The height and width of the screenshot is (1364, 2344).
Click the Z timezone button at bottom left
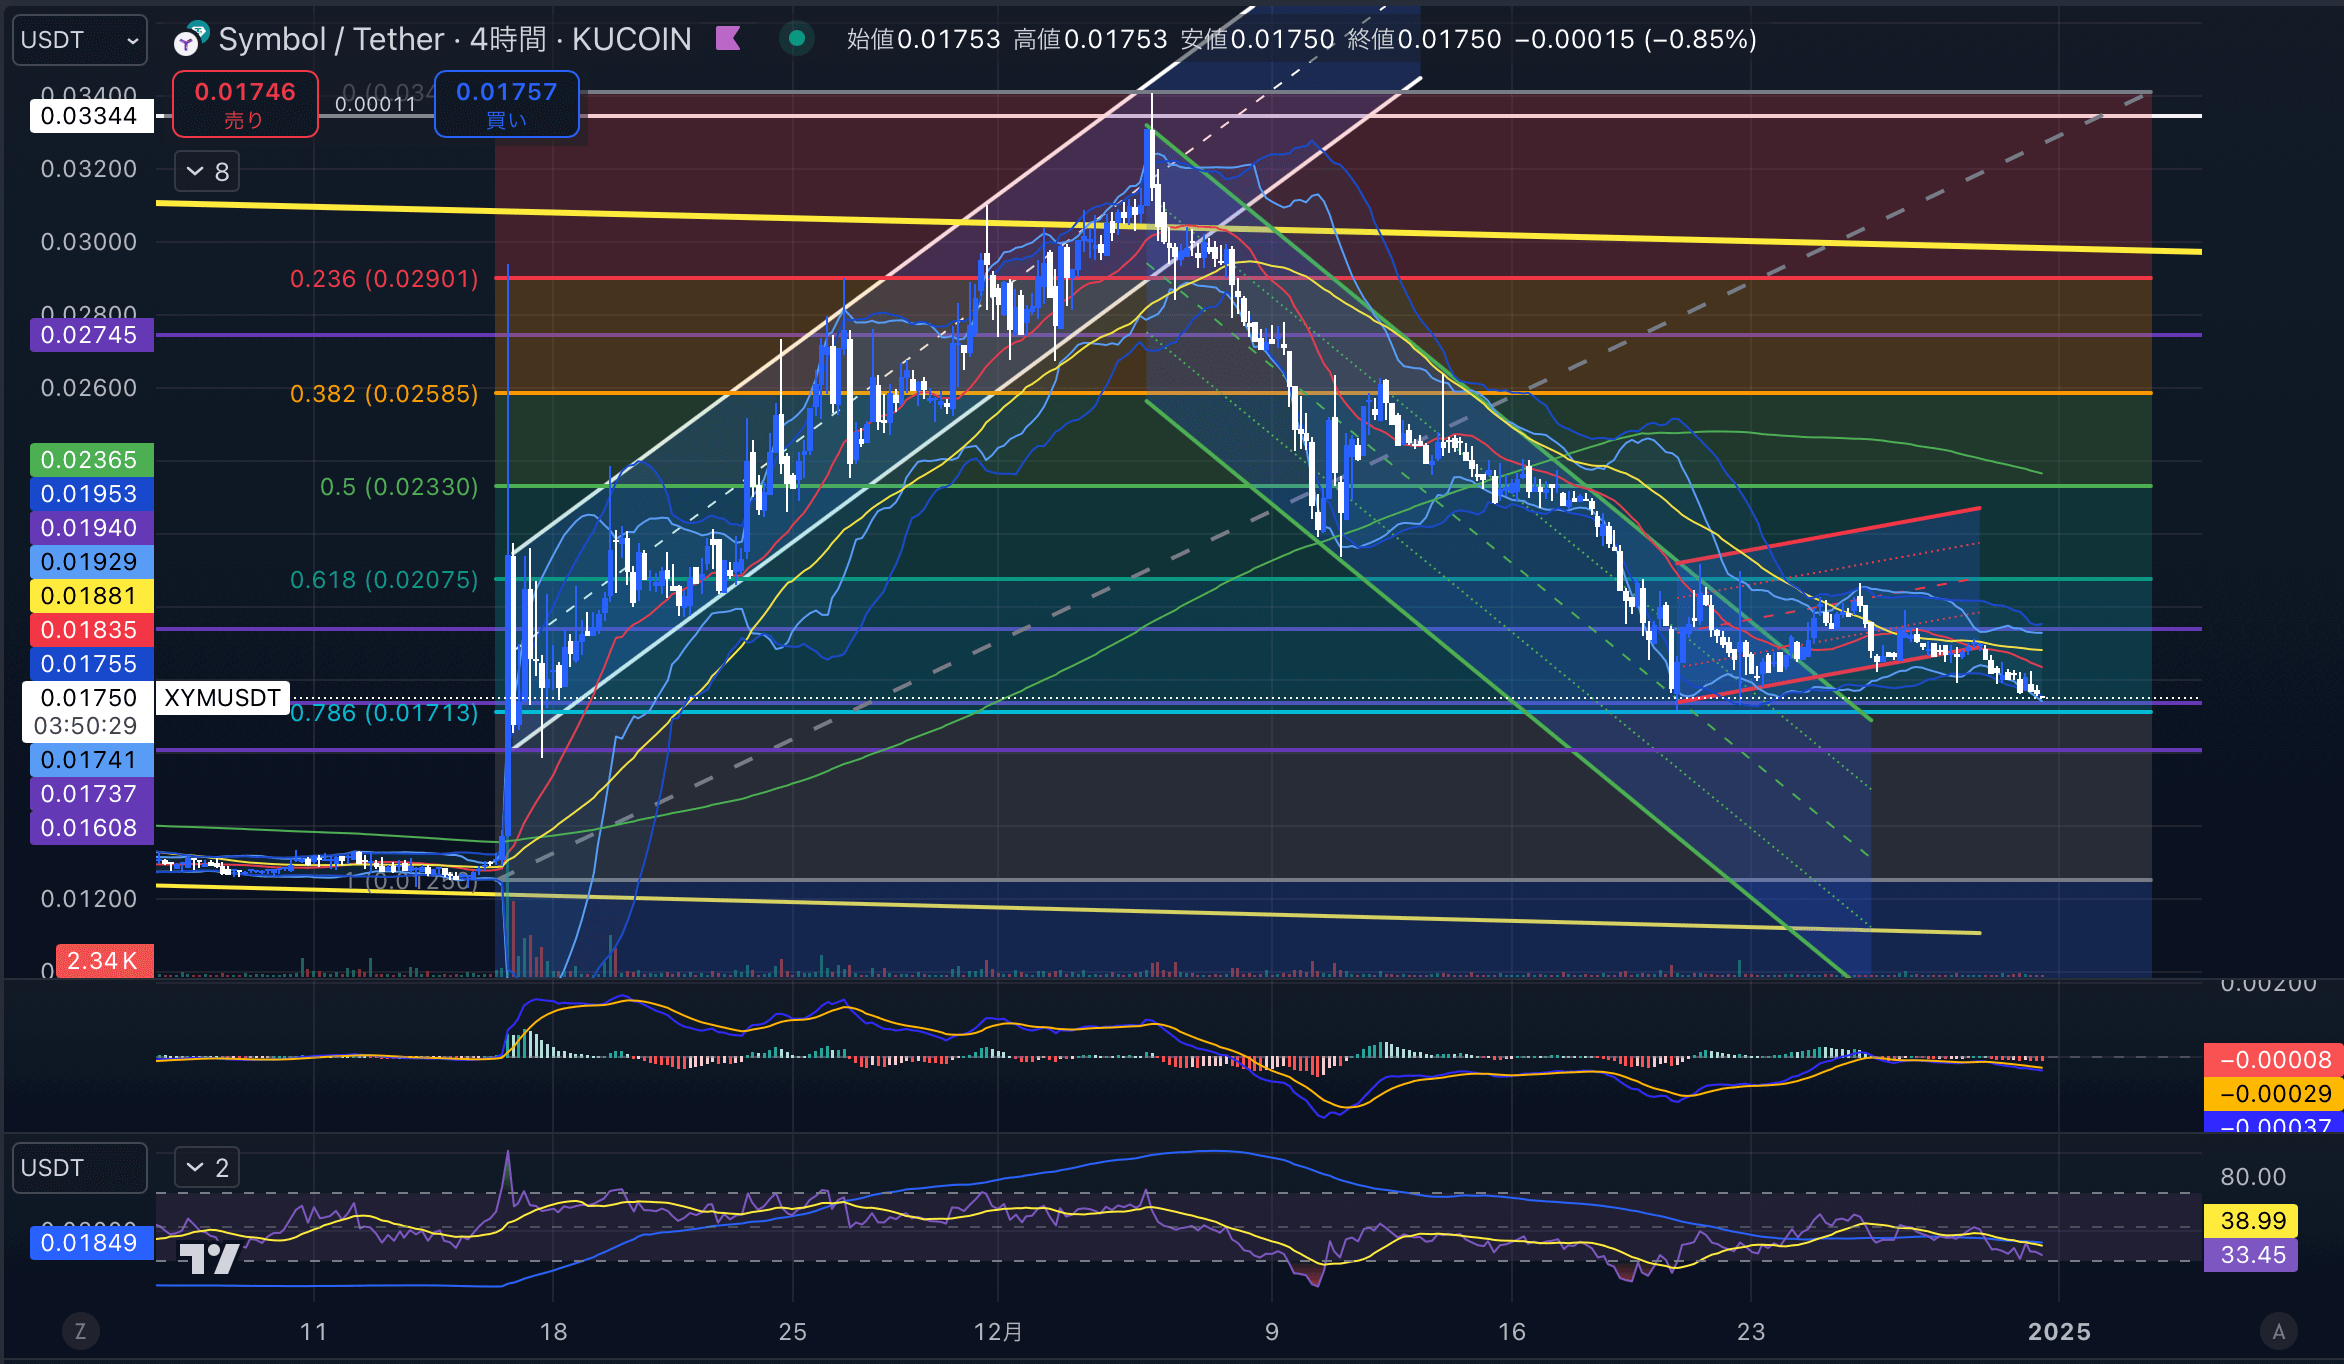click(x=80, y=1332)
